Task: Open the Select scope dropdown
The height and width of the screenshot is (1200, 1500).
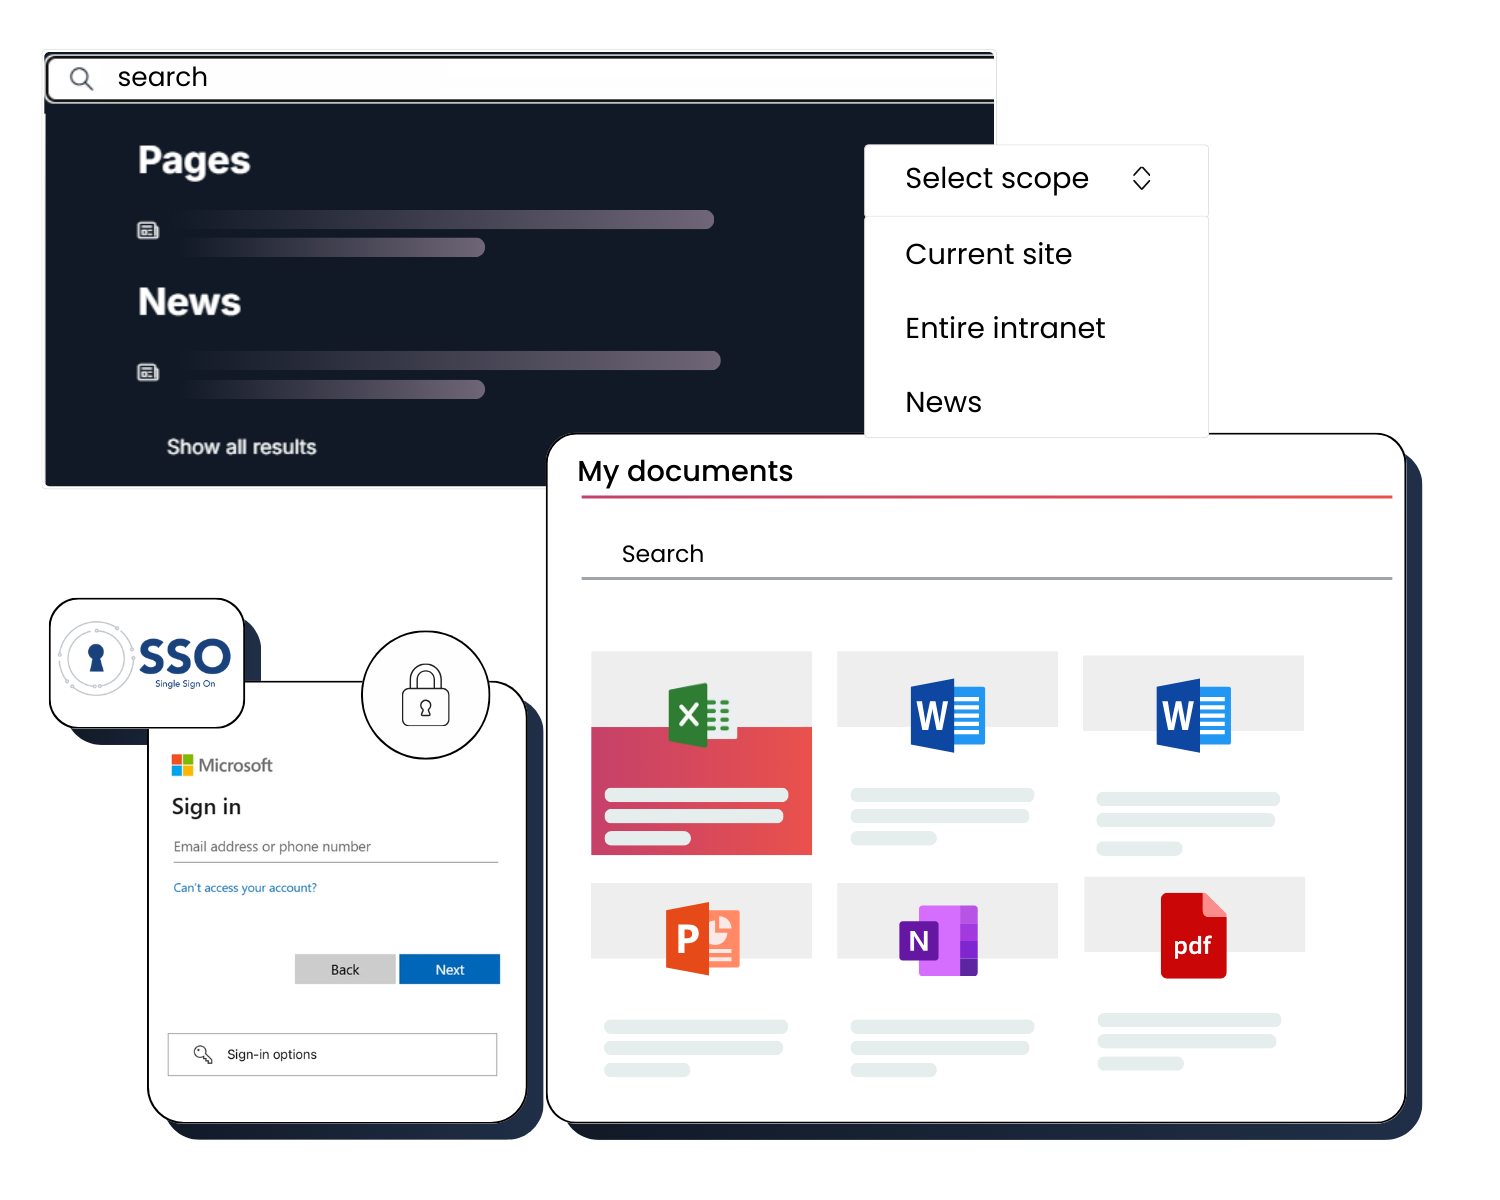Action: point(1036,180)
